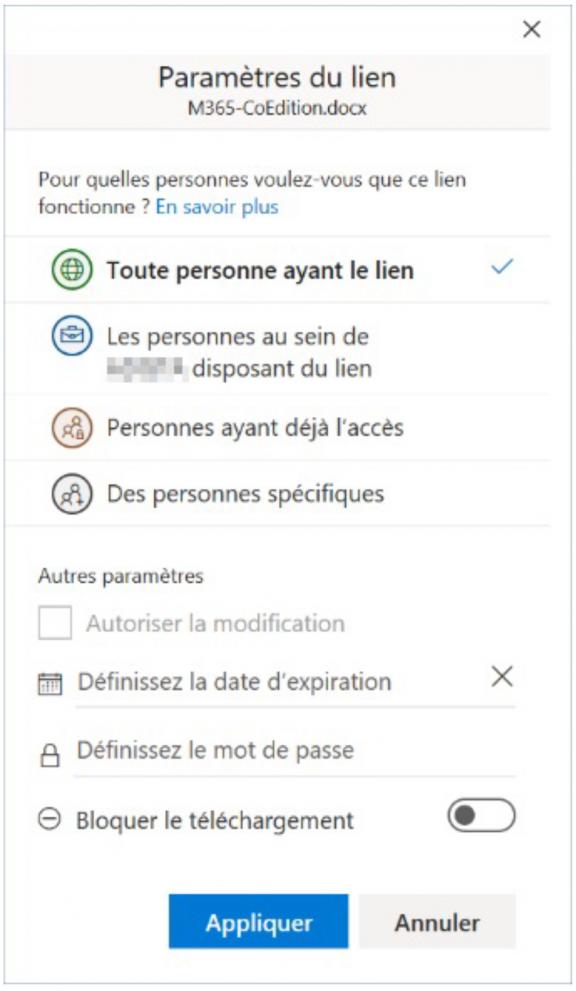The width and height of the screenshot is (576, 991).
Task: Clear the expiration date with X icon
Action: tap(502, 676)
